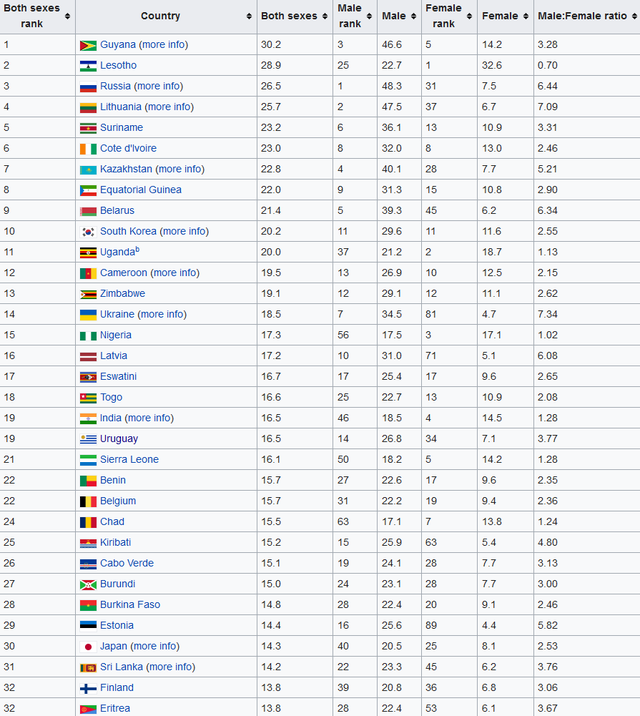The height and width of the screenshot is (716, 640).
Task: Click the Kazakhstan flag icon
Action: click(x=88, y=170)
